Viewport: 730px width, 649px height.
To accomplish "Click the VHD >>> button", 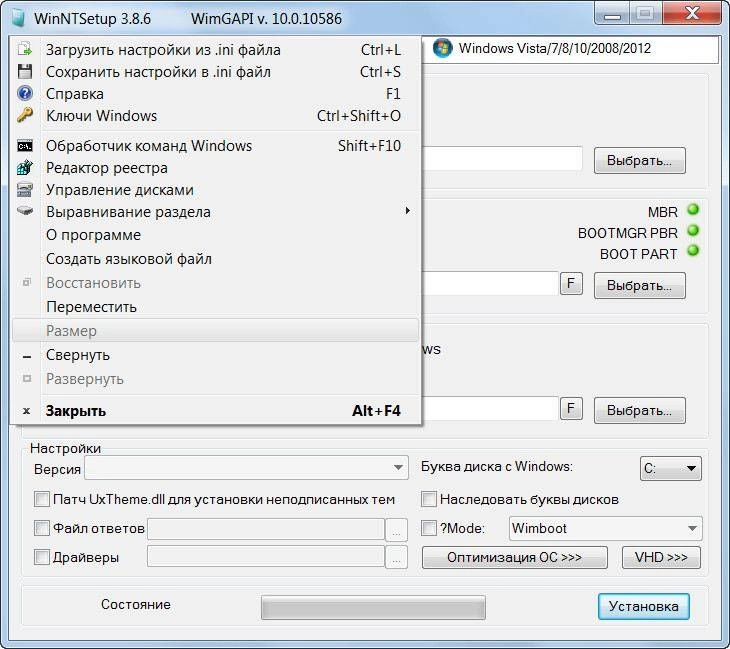I will [661, 557].
